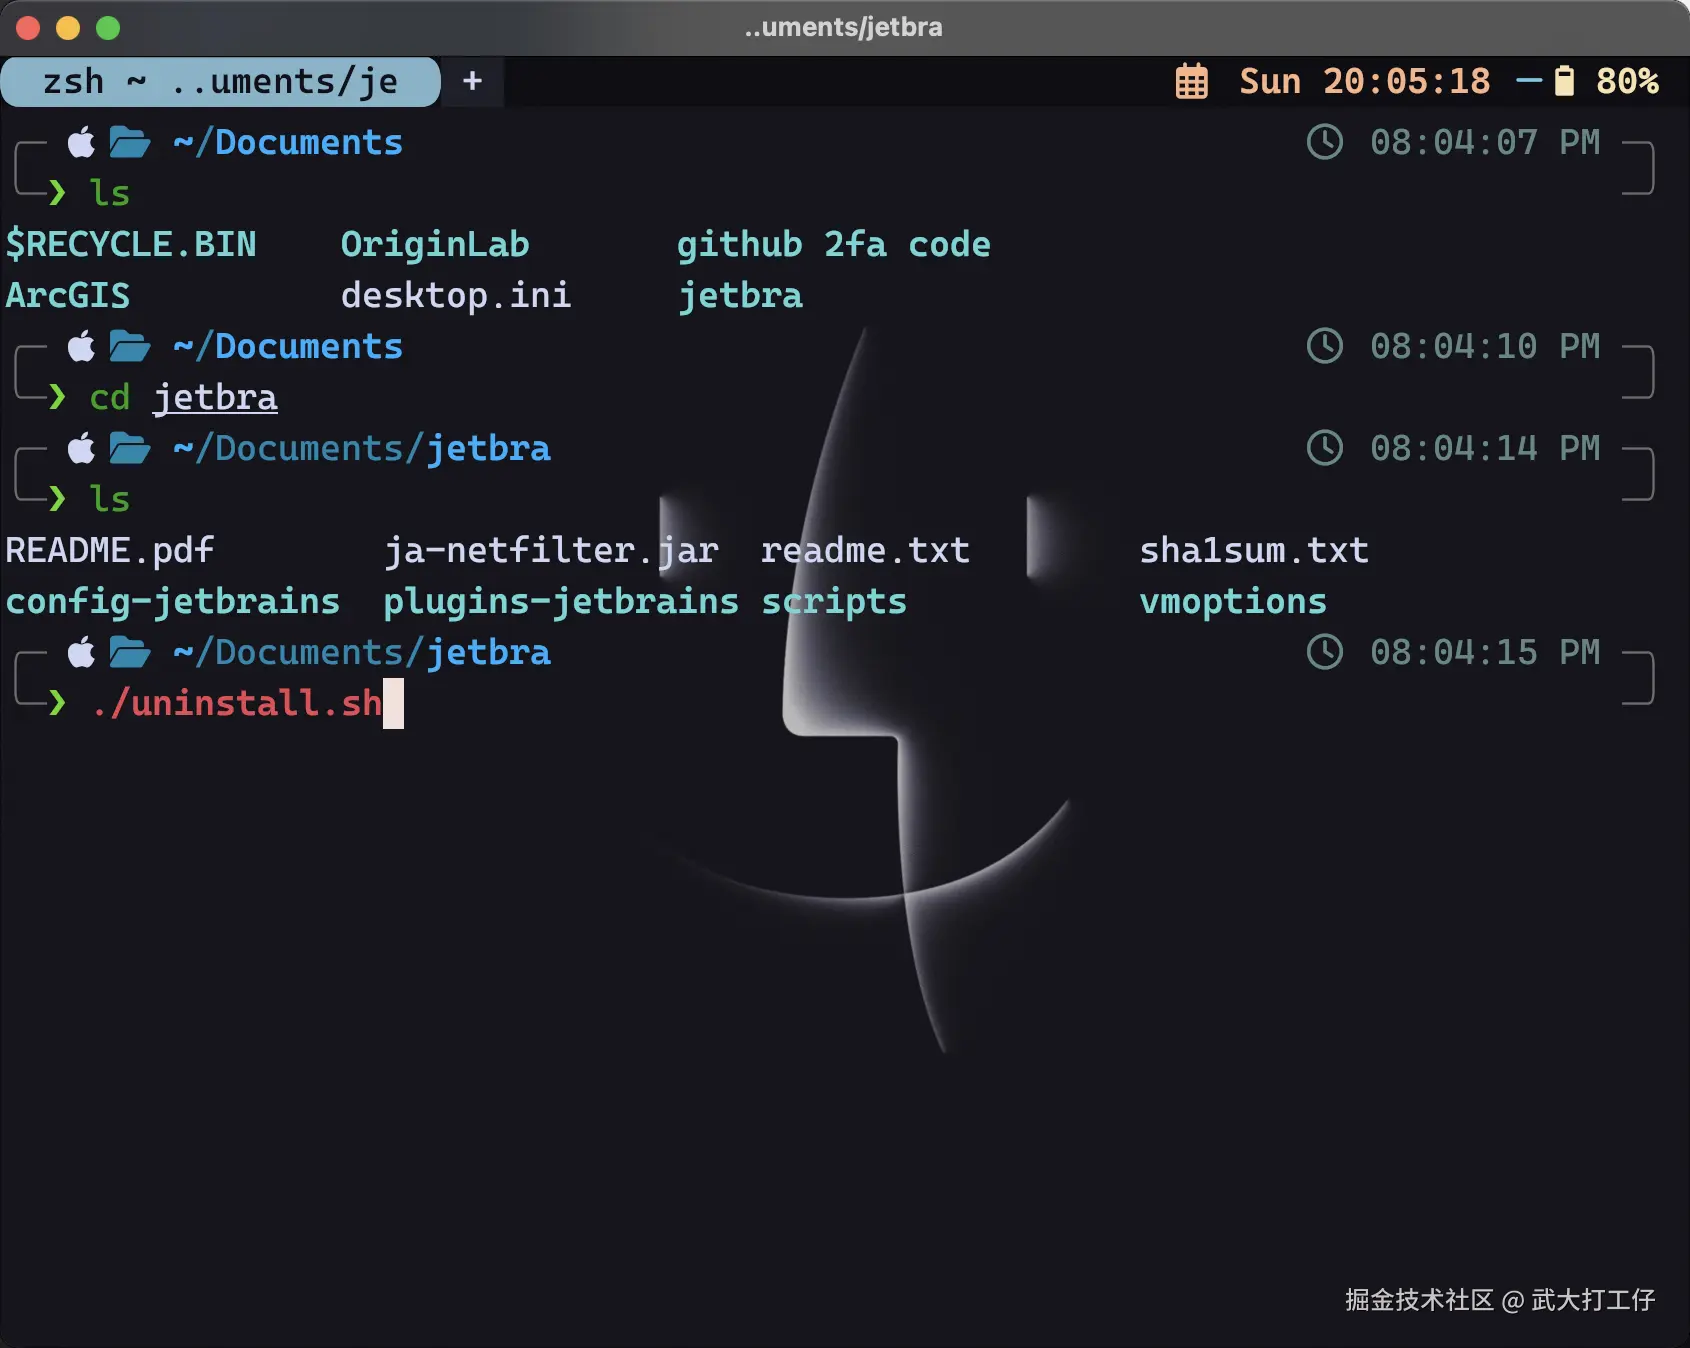Click the window title ..uments/jetbra
1690x1348 pixels.
(x=844, y=27)
